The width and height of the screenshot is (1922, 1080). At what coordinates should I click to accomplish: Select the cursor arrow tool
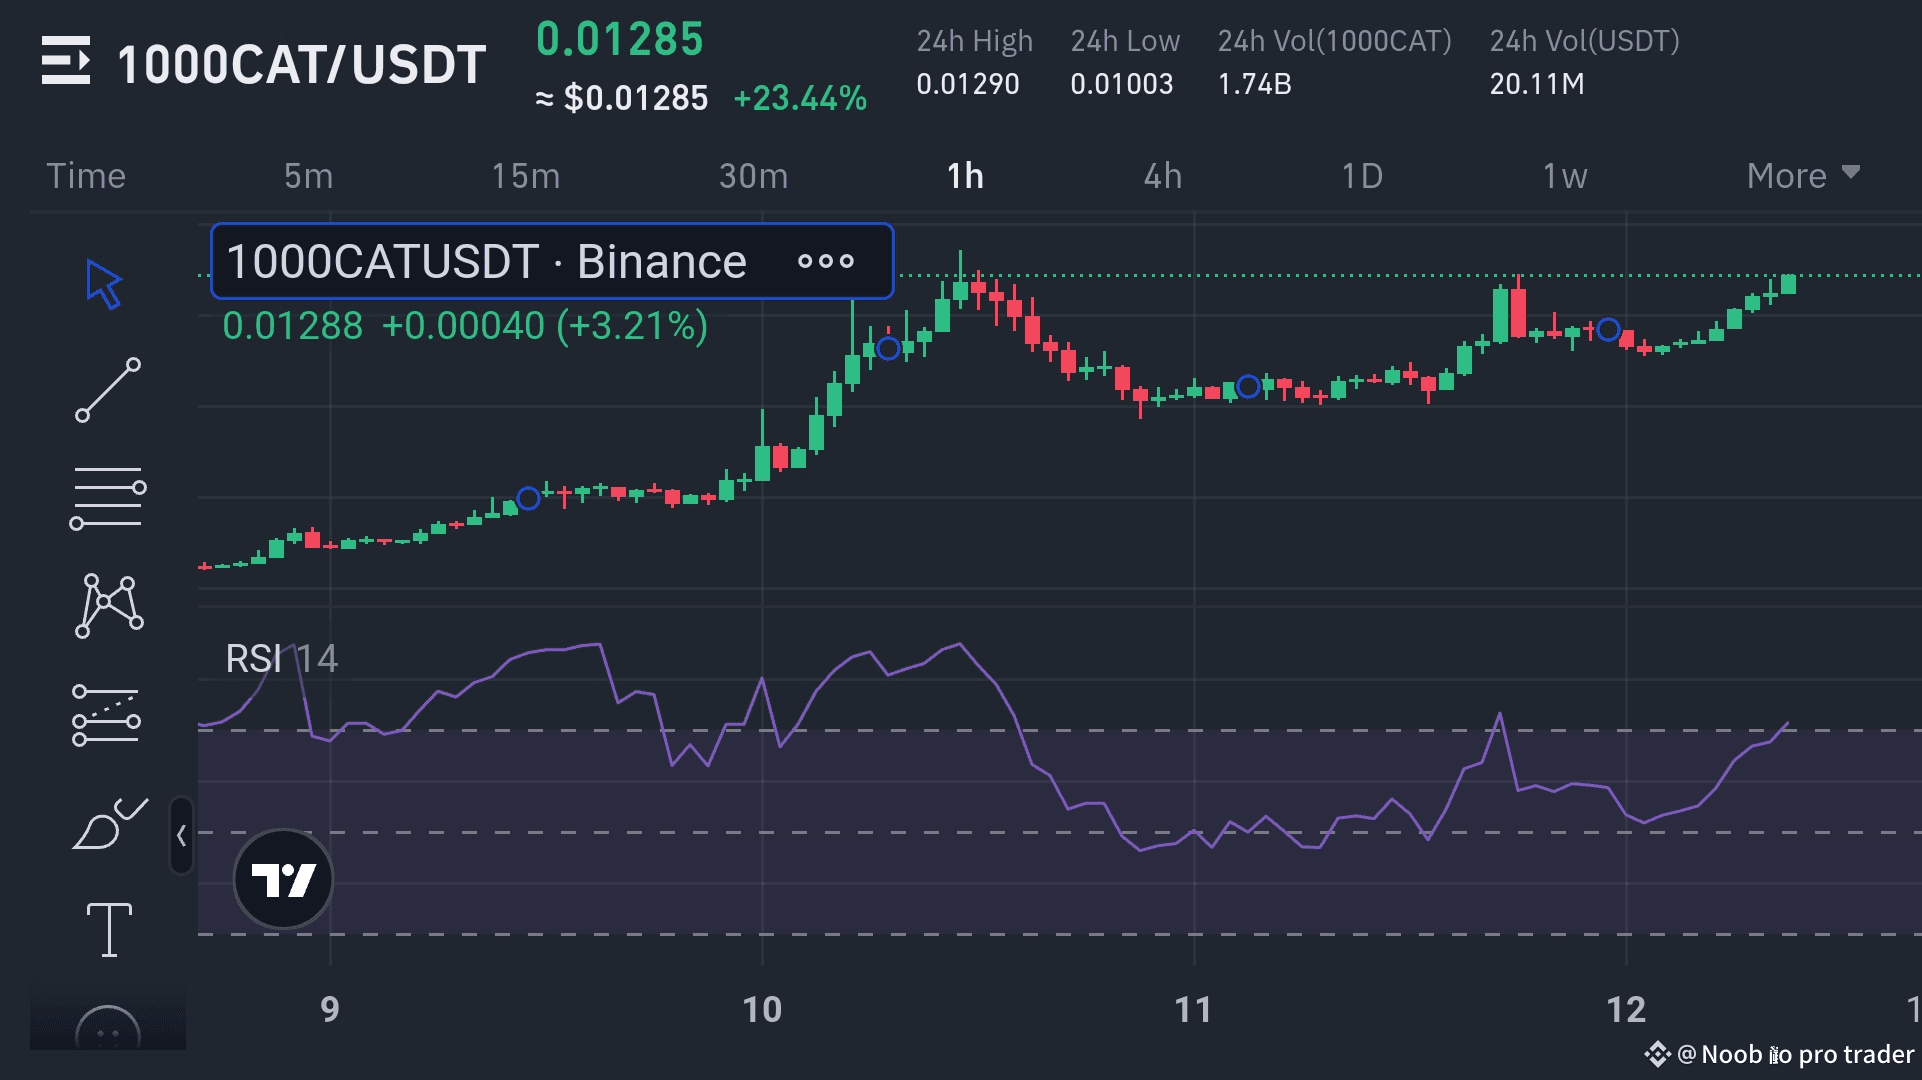click(104, 284)
